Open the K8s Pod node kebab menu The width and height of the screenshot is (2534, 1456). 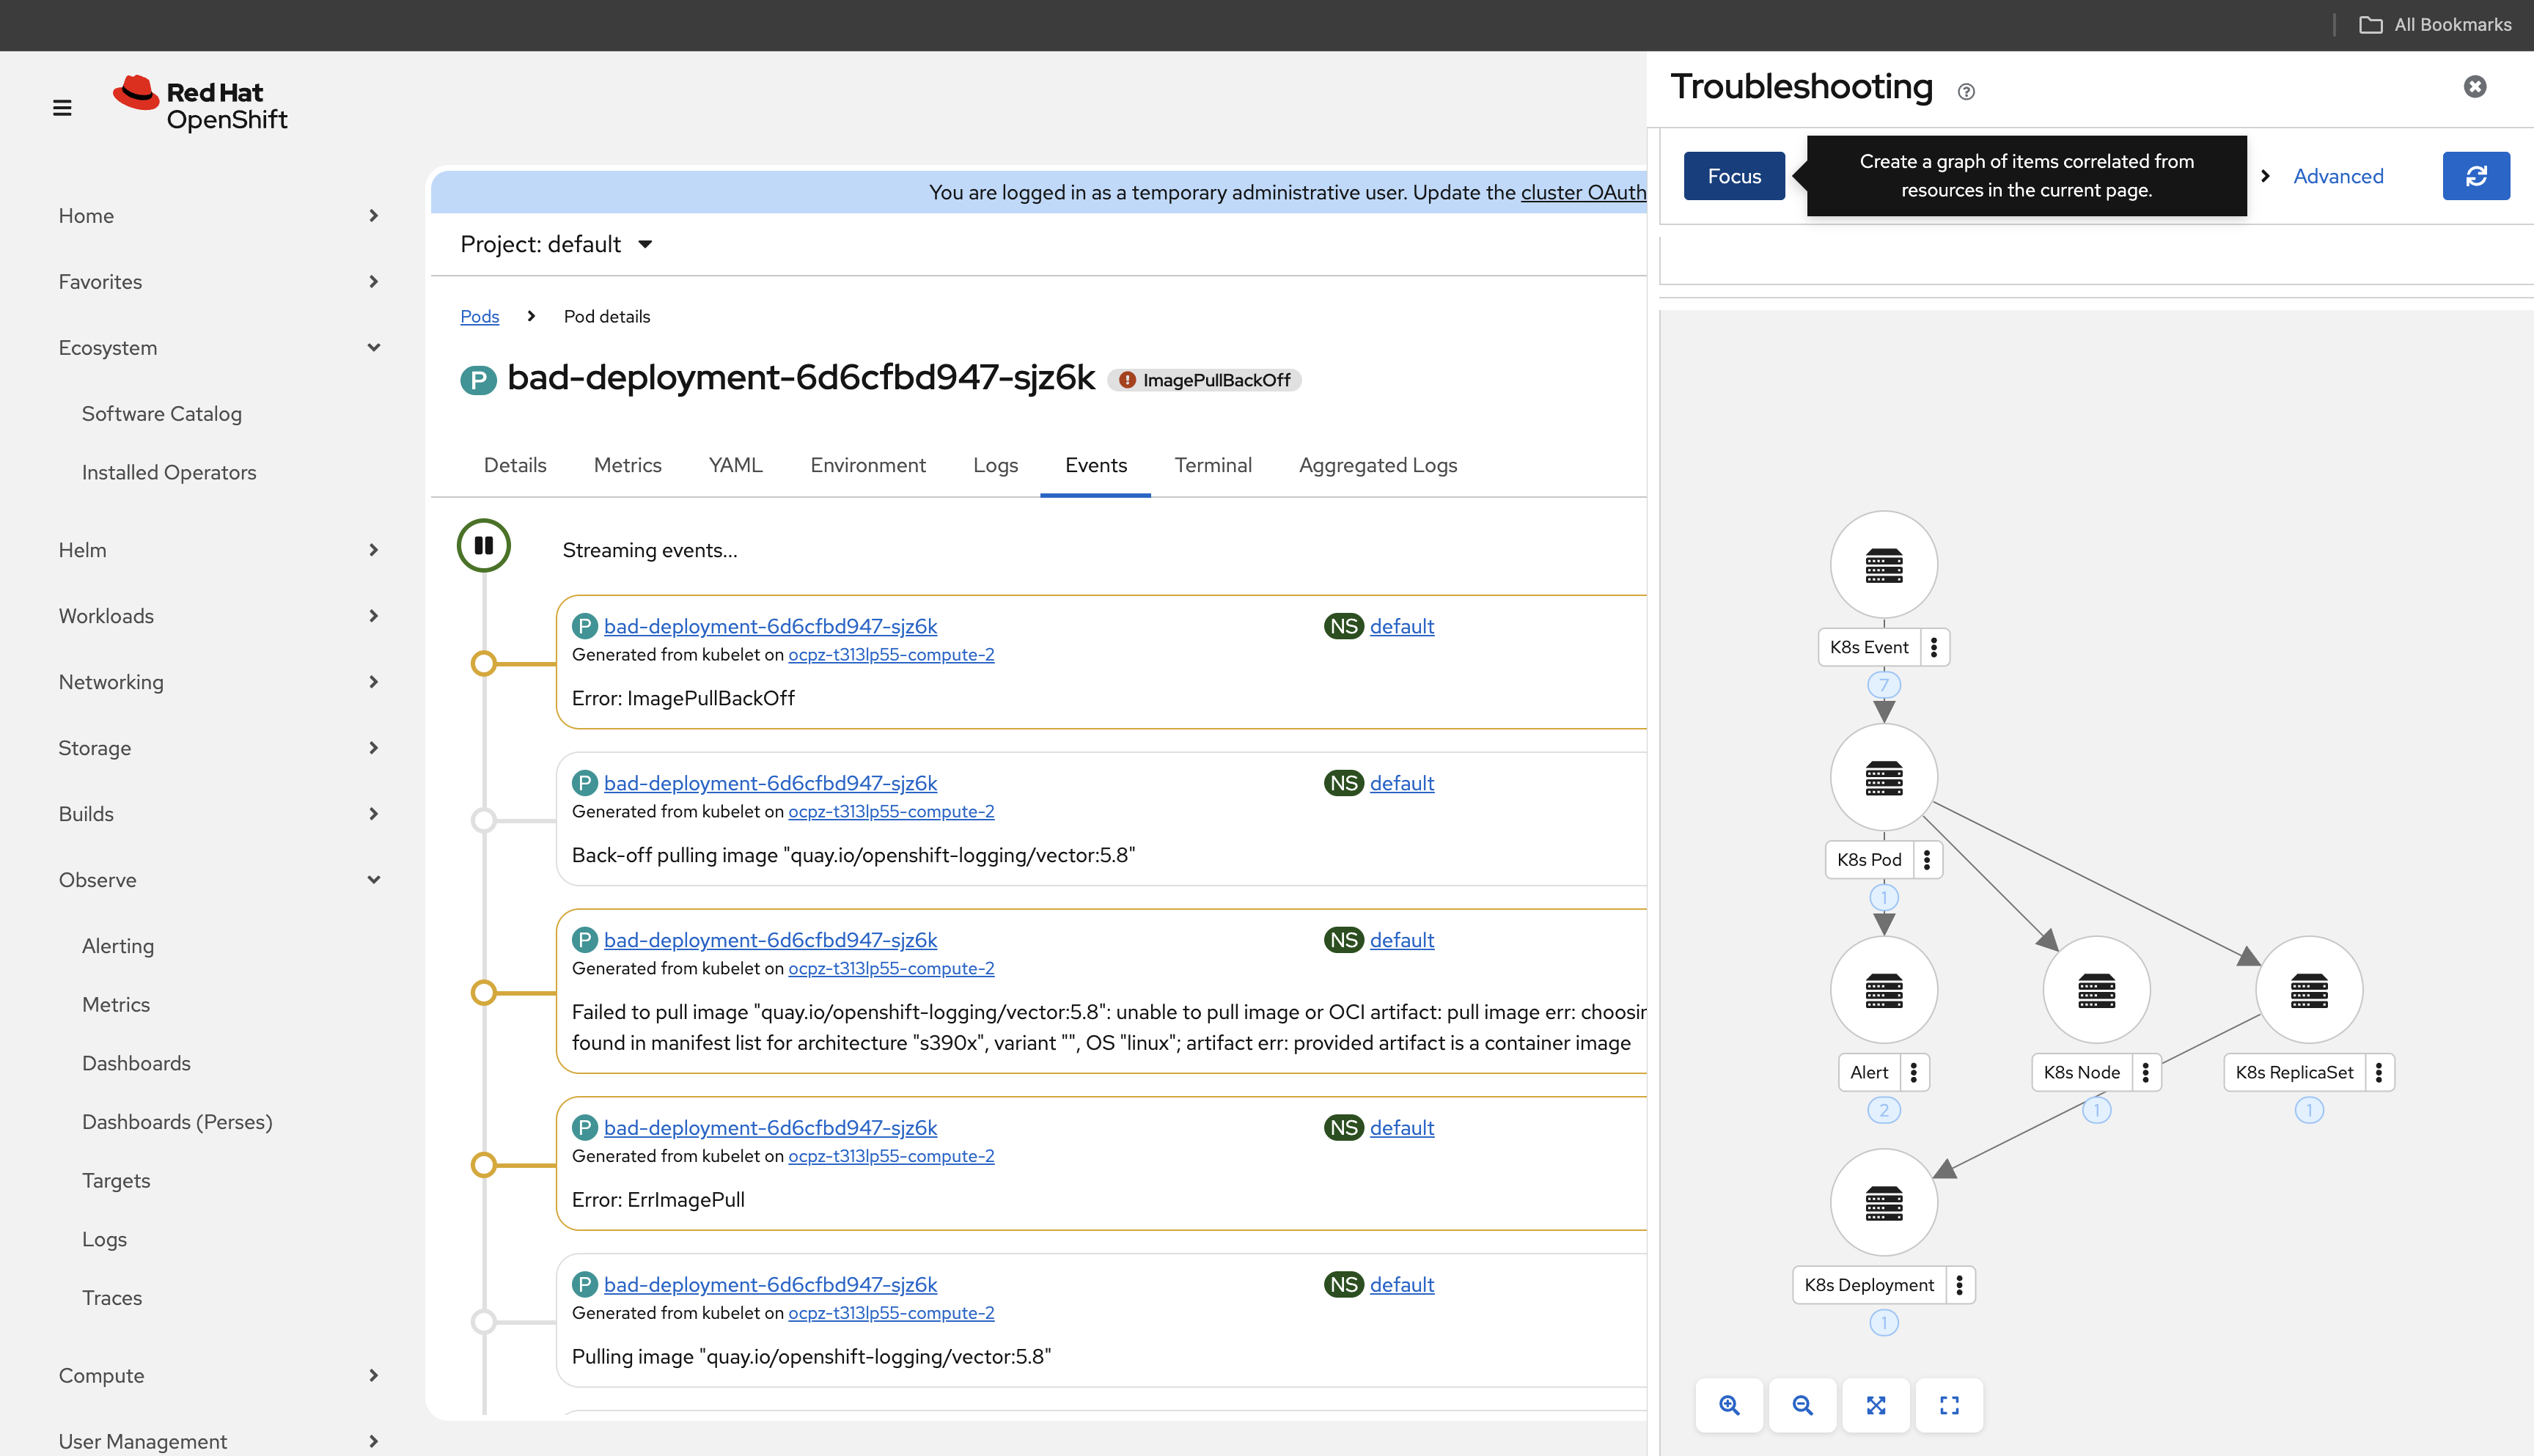pyautogui.click(x=1926, y=860)
